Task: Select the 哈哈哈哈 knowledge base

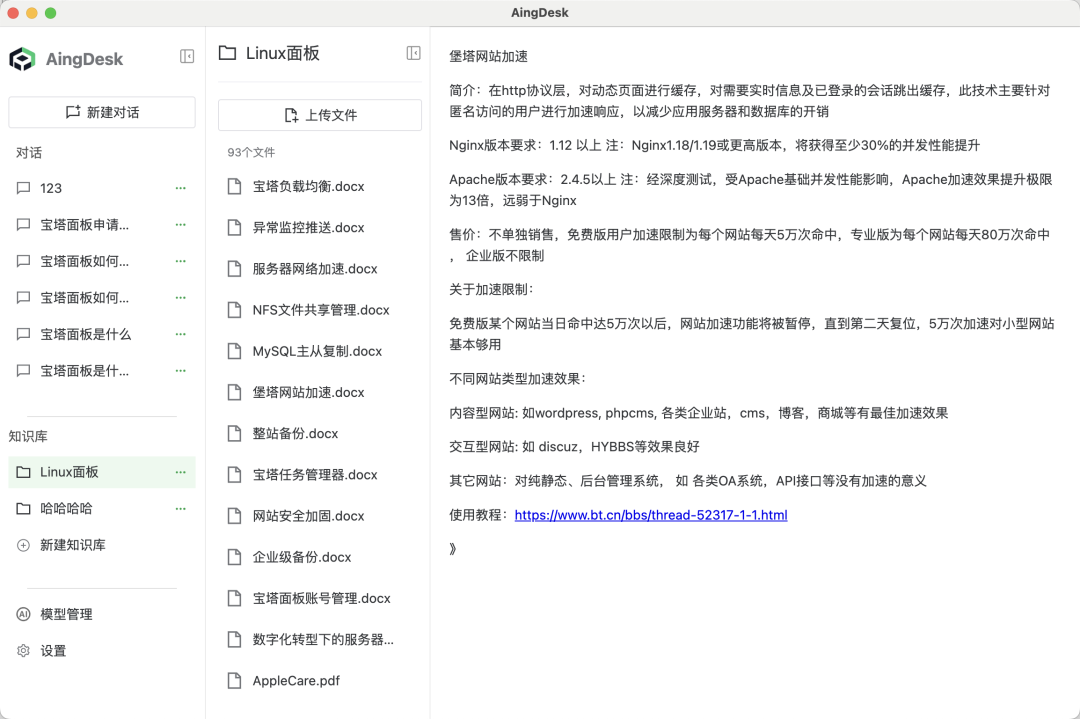Action: pyautogui.click(x=102, y=508)
